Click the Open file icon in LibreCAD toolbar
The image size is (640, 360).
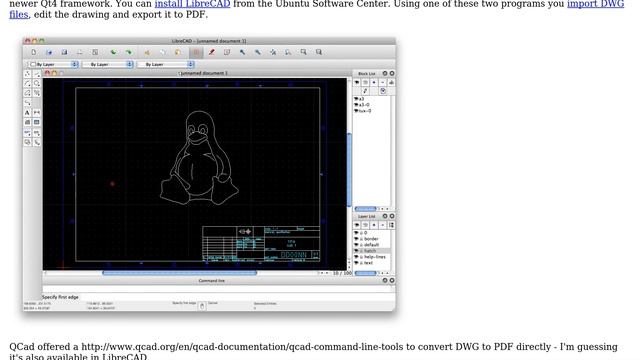tap(49, 52)
